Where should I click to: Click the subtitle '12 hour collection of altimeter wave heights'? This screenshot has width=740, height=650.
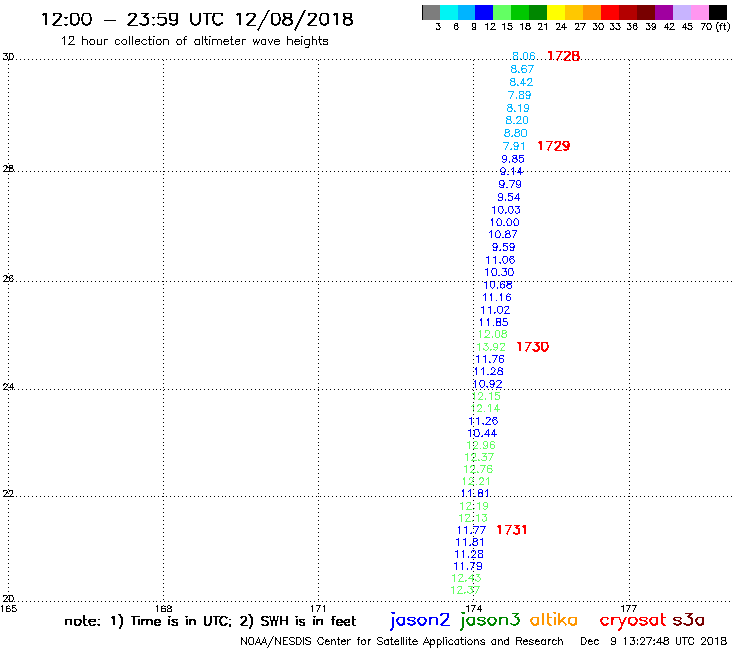pos(194,41)
